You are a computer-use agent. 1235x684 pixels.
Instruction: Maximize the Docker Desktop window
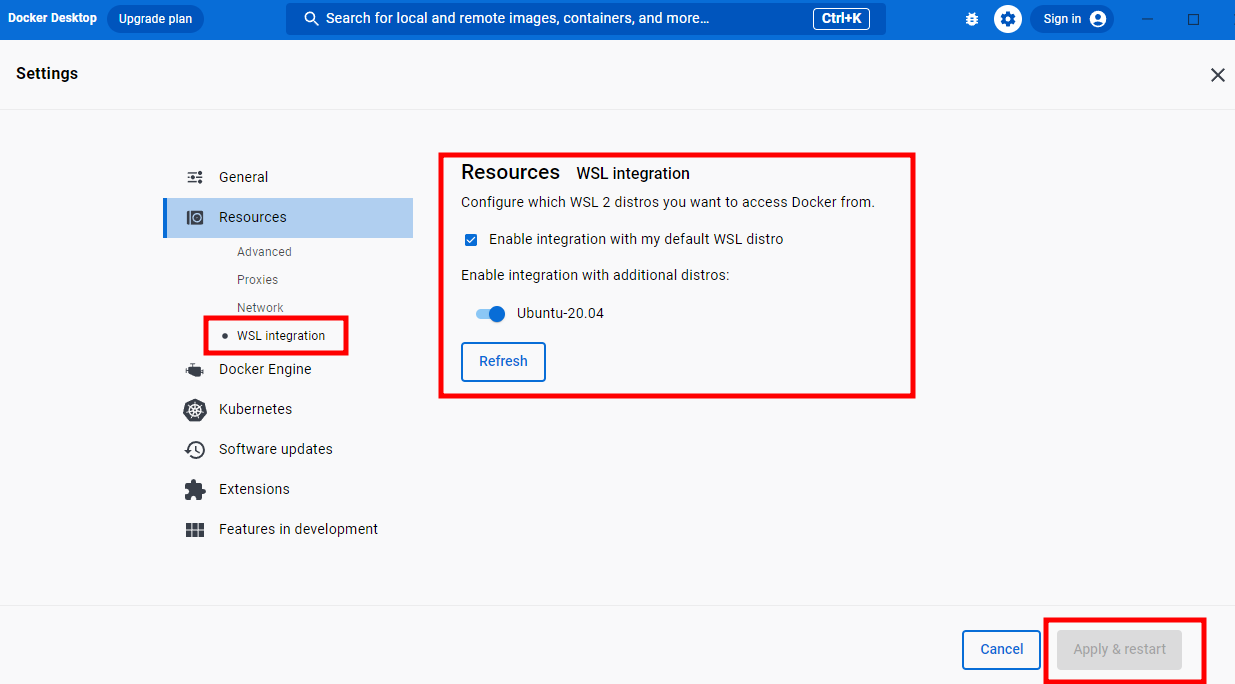[1193, 19]
